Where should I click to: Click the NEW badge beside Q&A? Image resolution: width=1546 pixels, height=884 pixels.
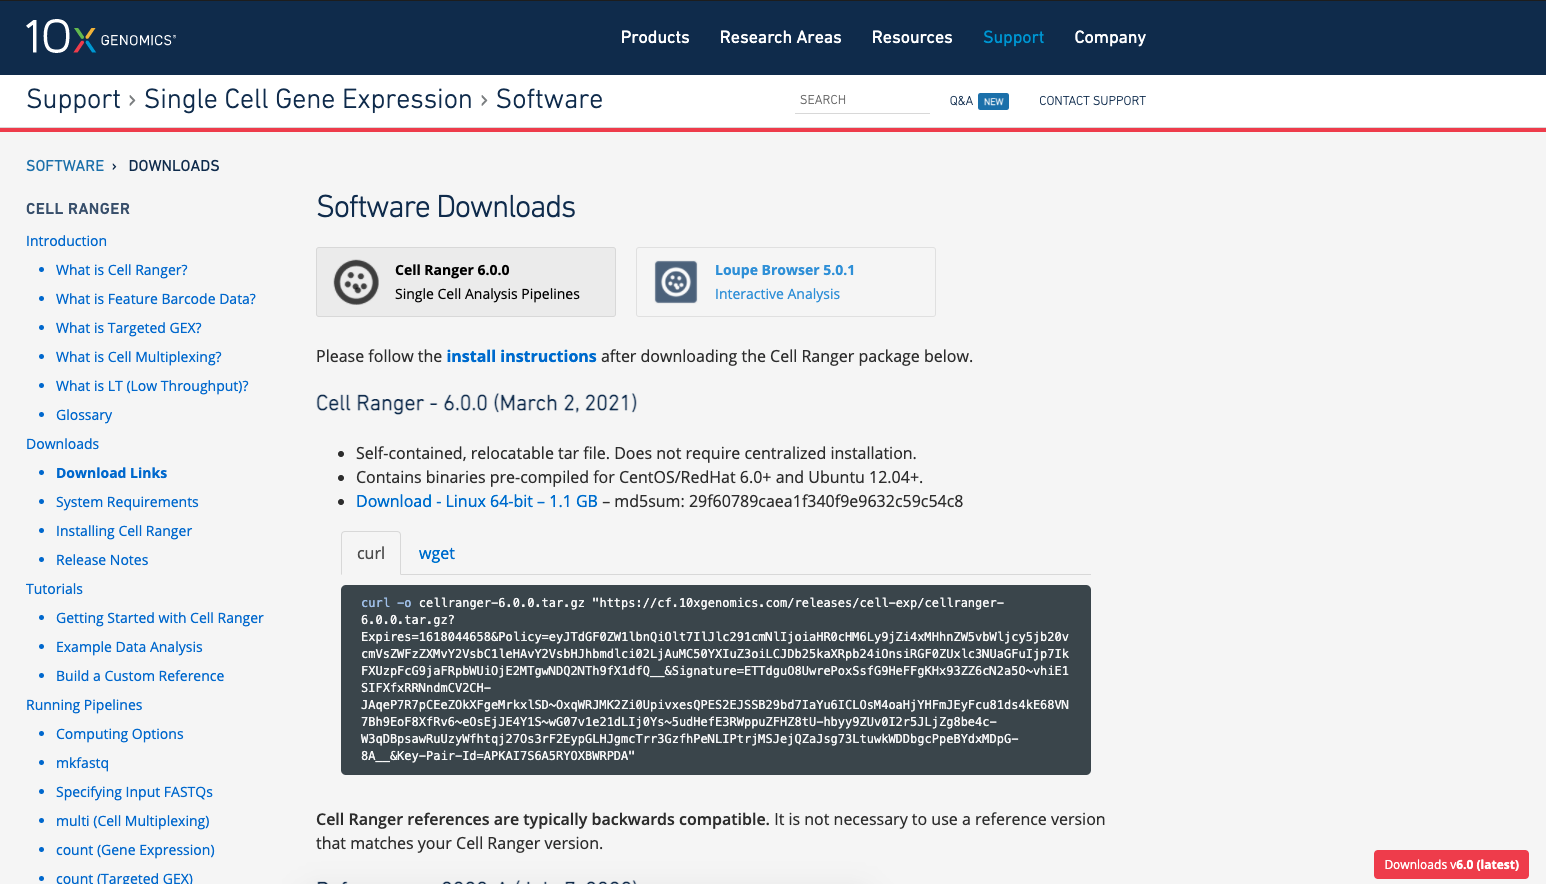click(x=993, y=101)
